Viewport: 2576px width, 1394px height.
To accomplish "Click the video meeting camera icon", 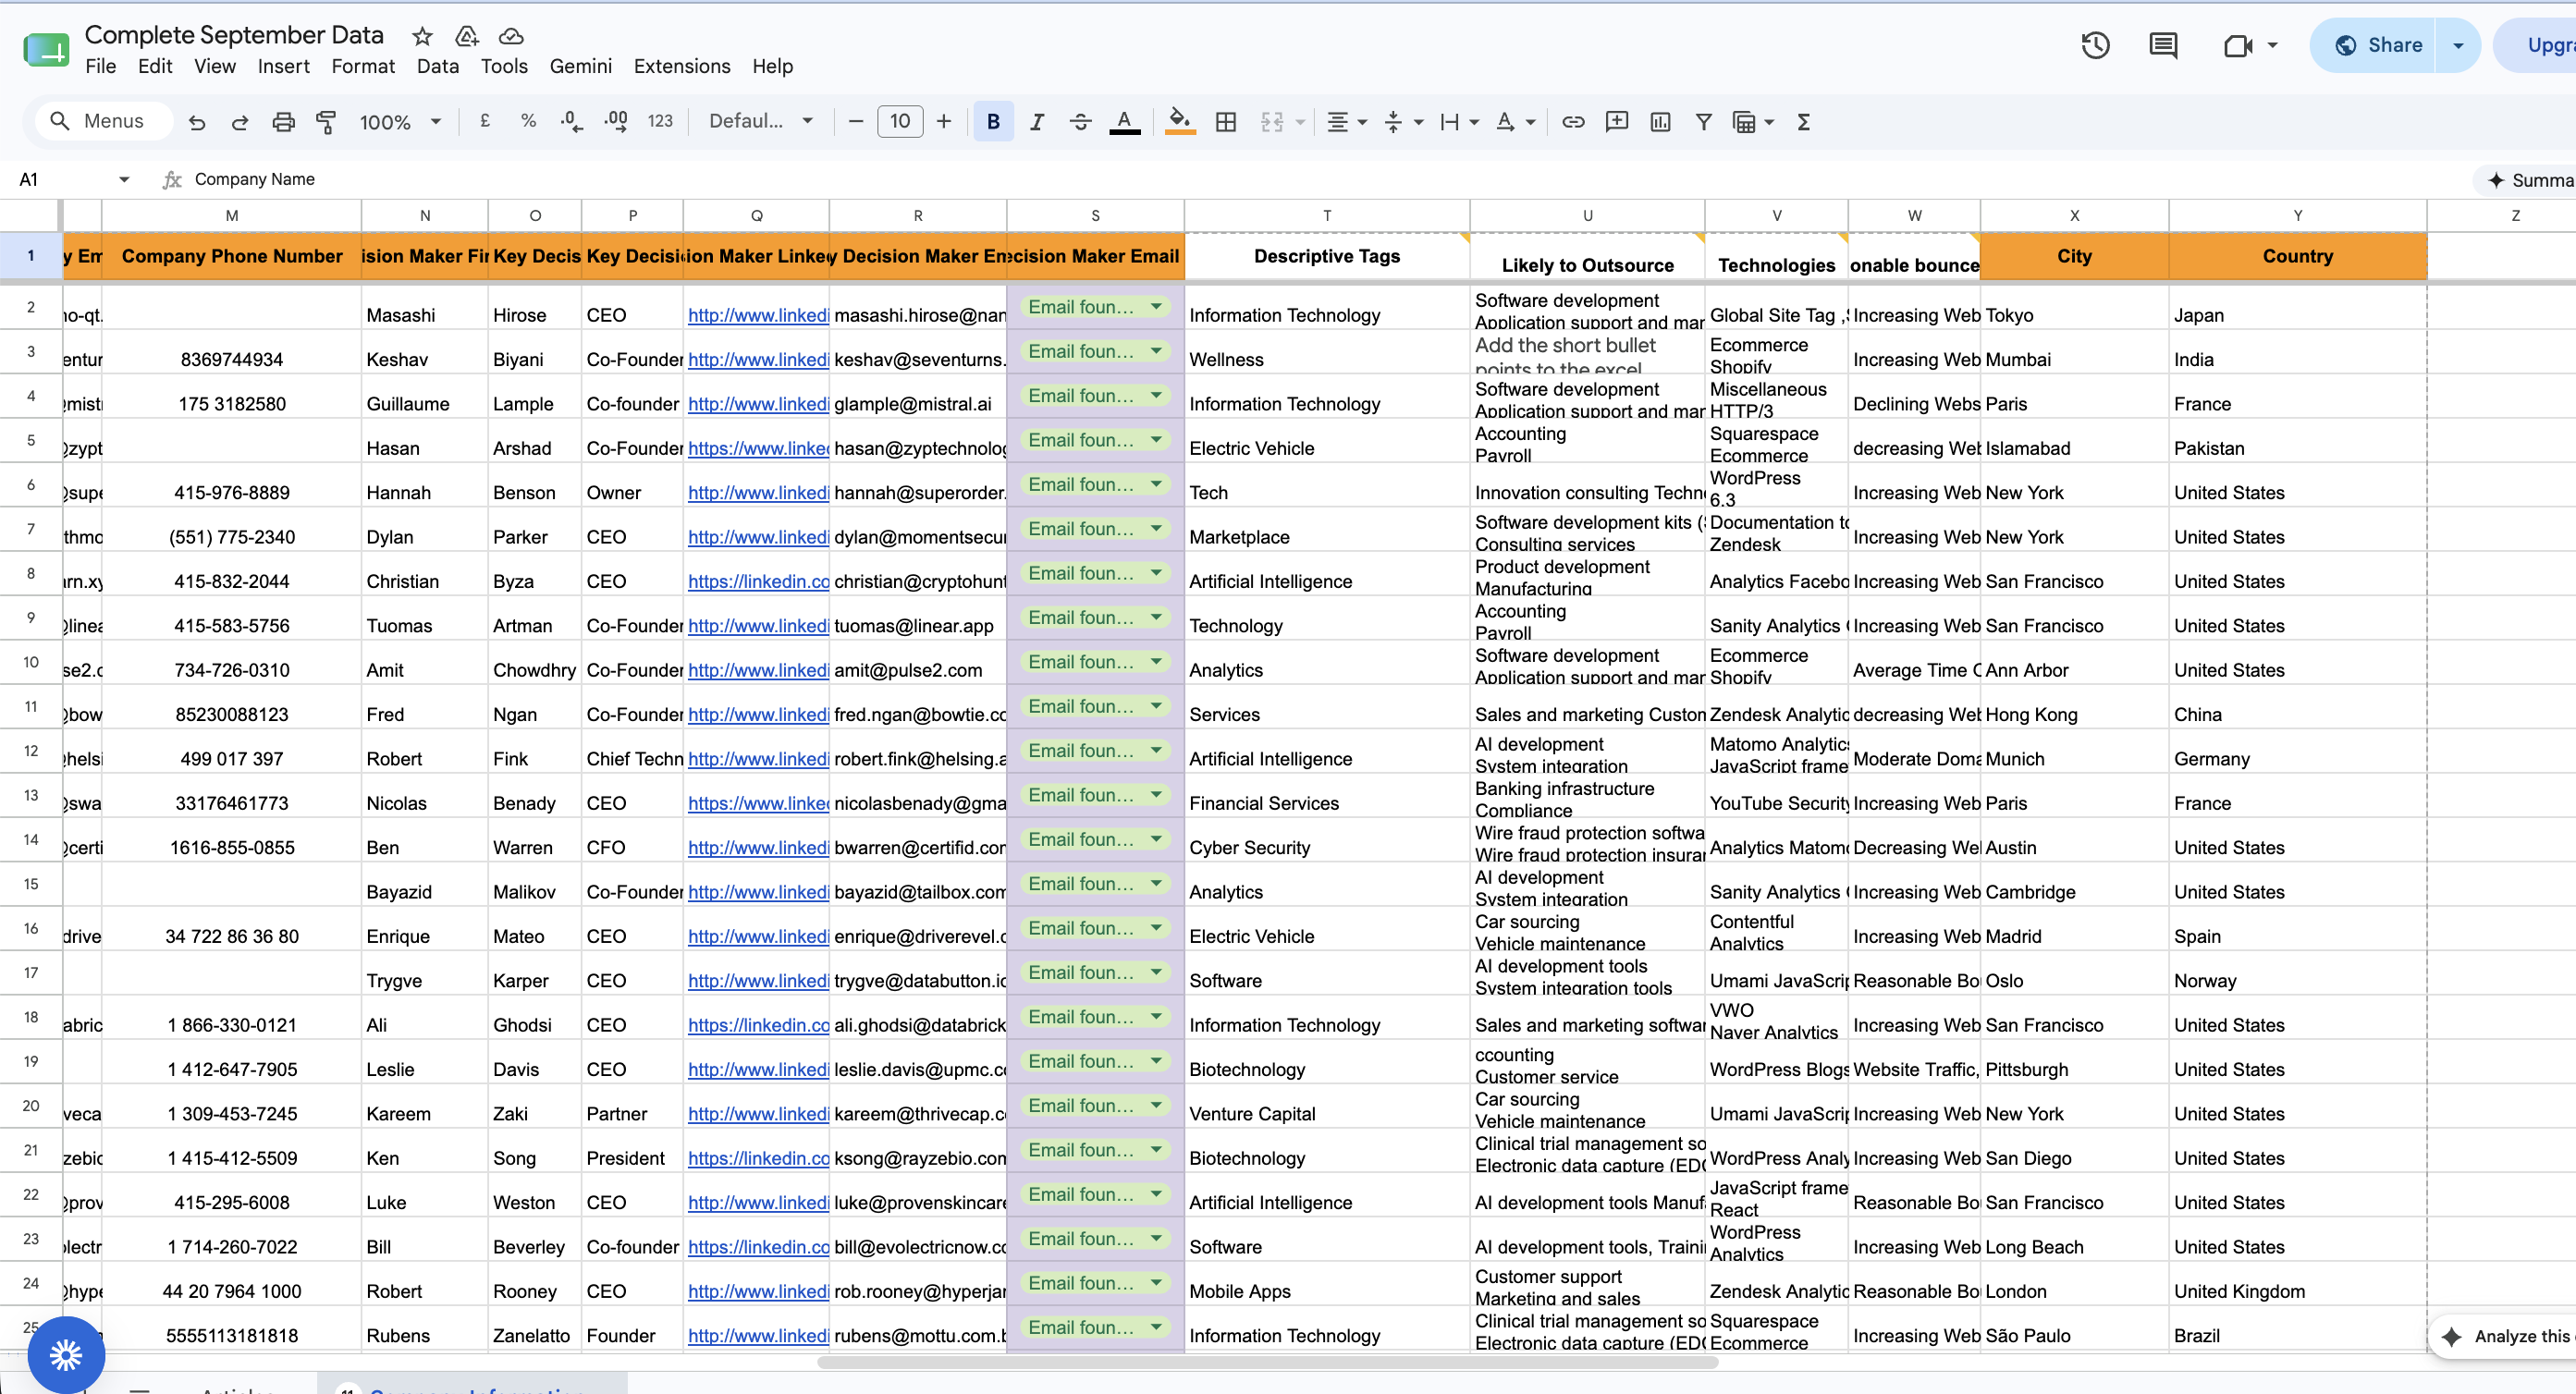I will (x=2238, y=45).
